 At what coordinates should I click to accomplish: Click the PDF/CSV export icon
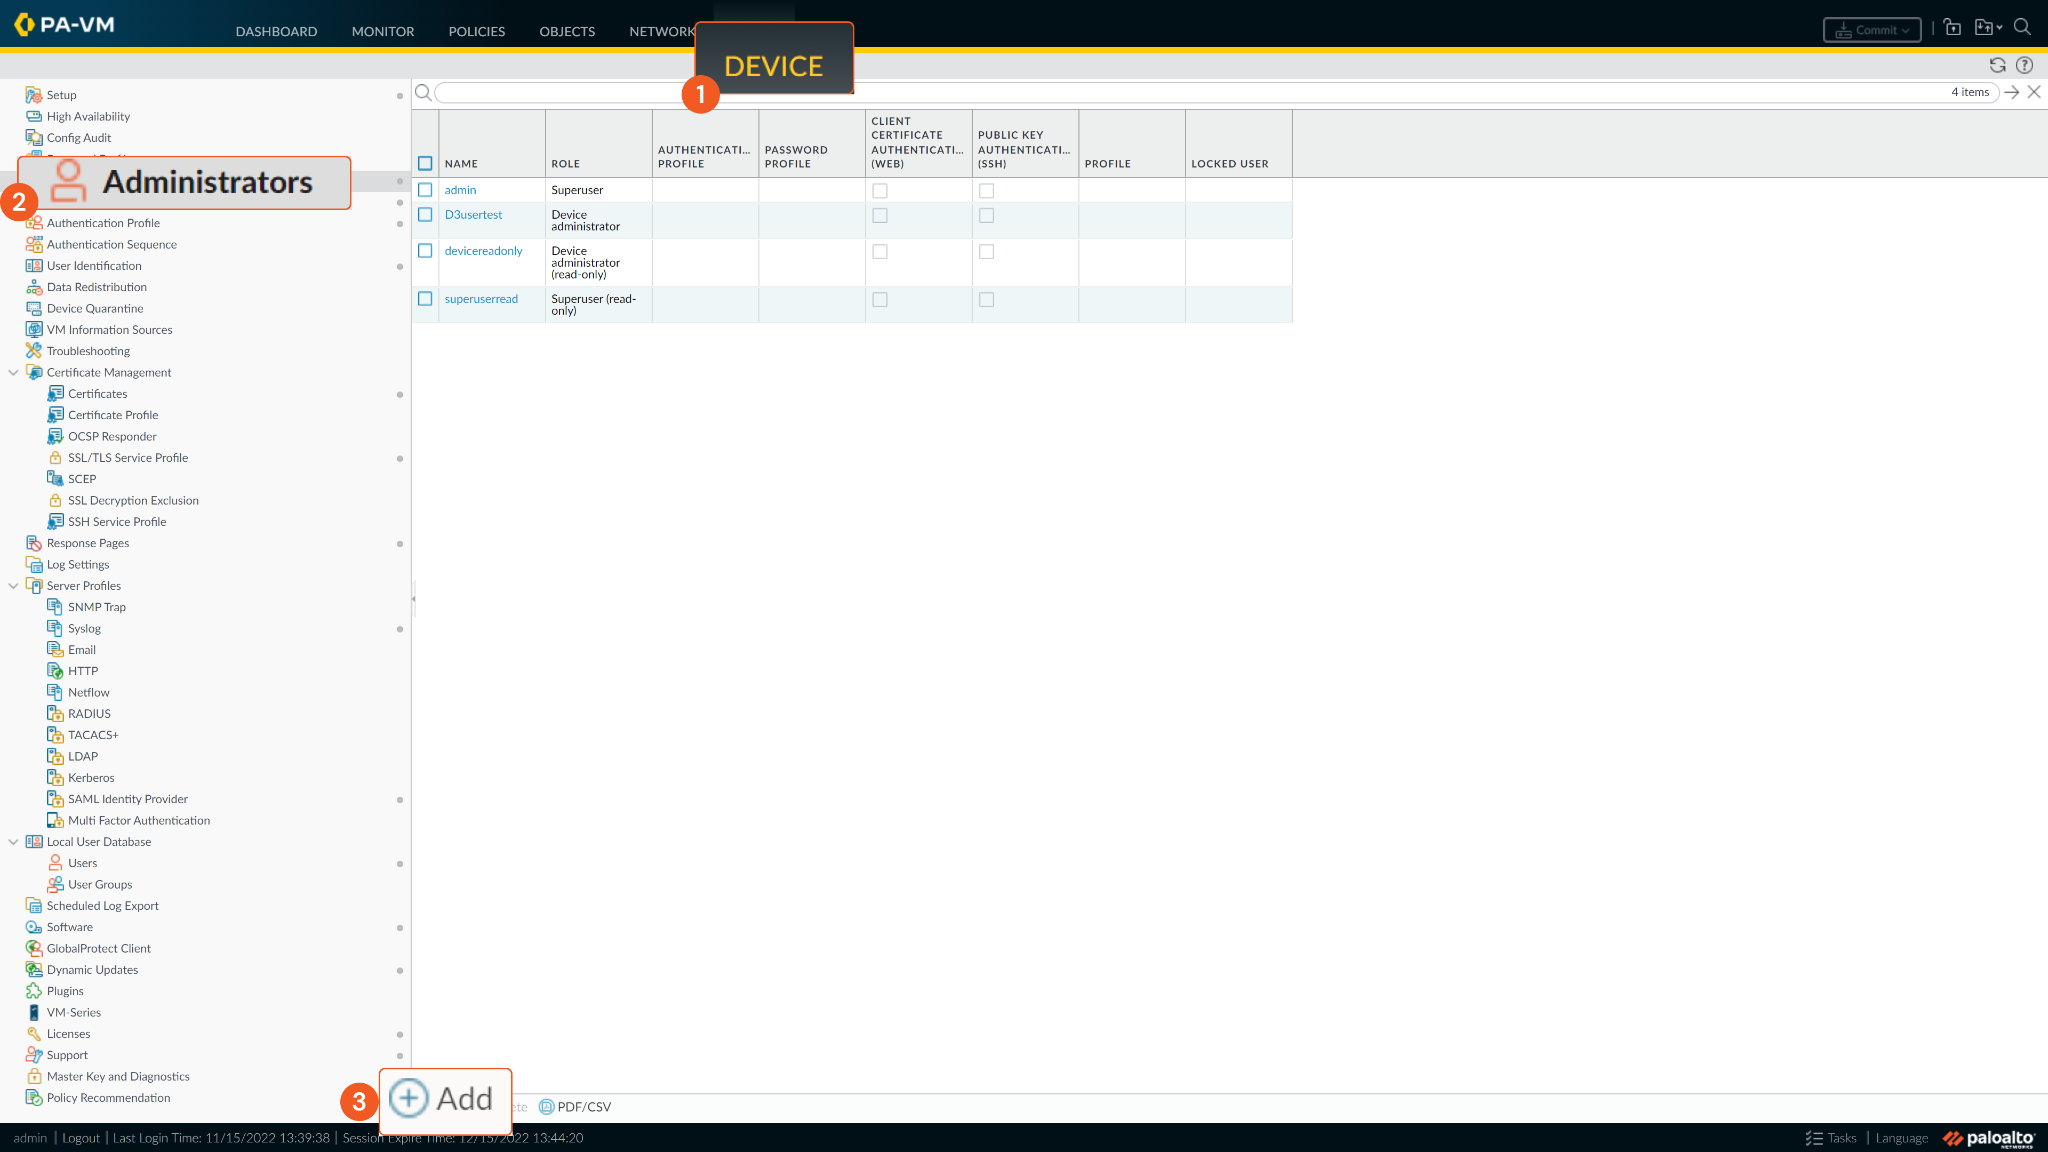click(547, 1107)
